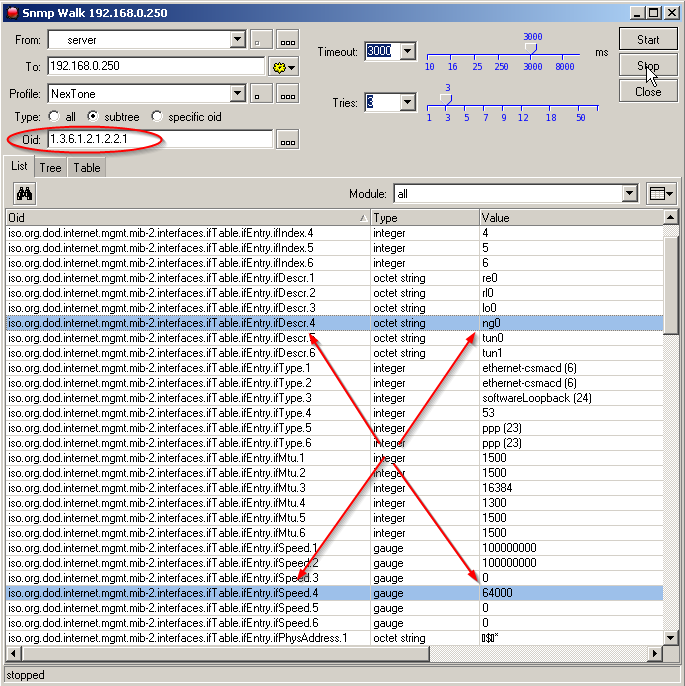Click the horizontal scrollbar right arrow
The width and height of the screenshot is (685, 686).
(655, 654)
